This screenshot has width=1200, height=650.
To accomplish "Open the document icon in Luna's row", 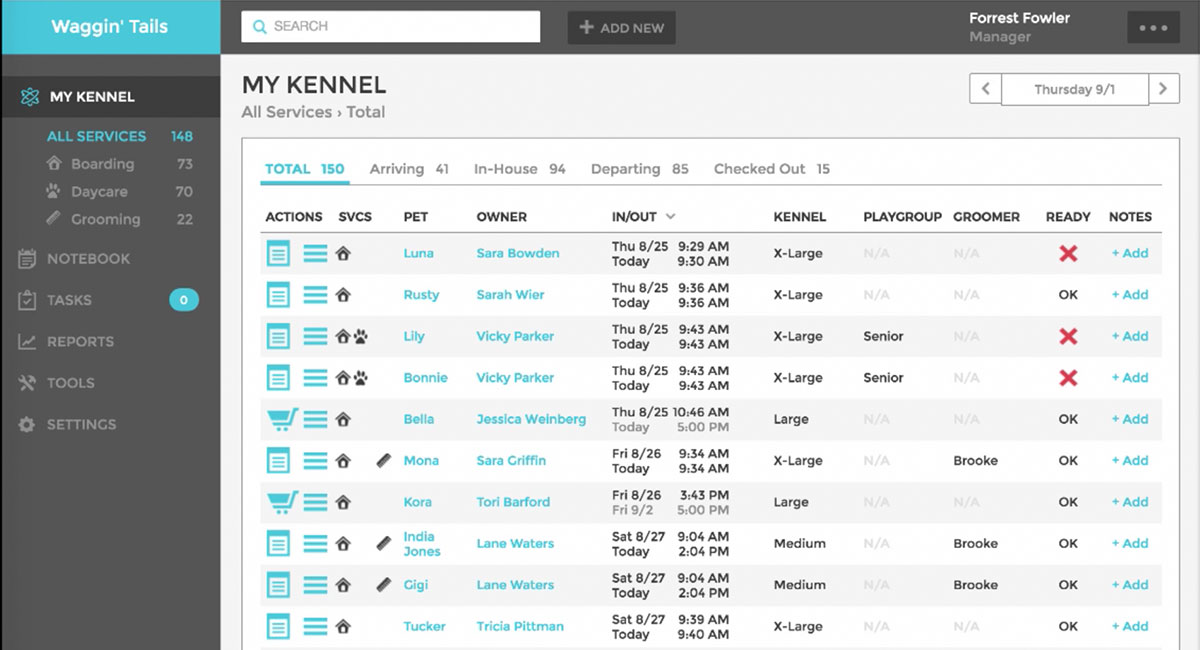I will point(278,254).
